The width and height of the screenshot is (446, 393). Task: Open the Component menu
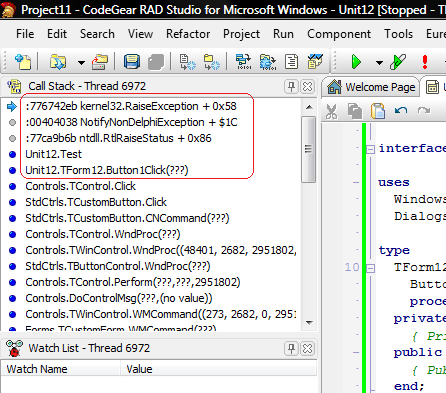click(339, 34)
